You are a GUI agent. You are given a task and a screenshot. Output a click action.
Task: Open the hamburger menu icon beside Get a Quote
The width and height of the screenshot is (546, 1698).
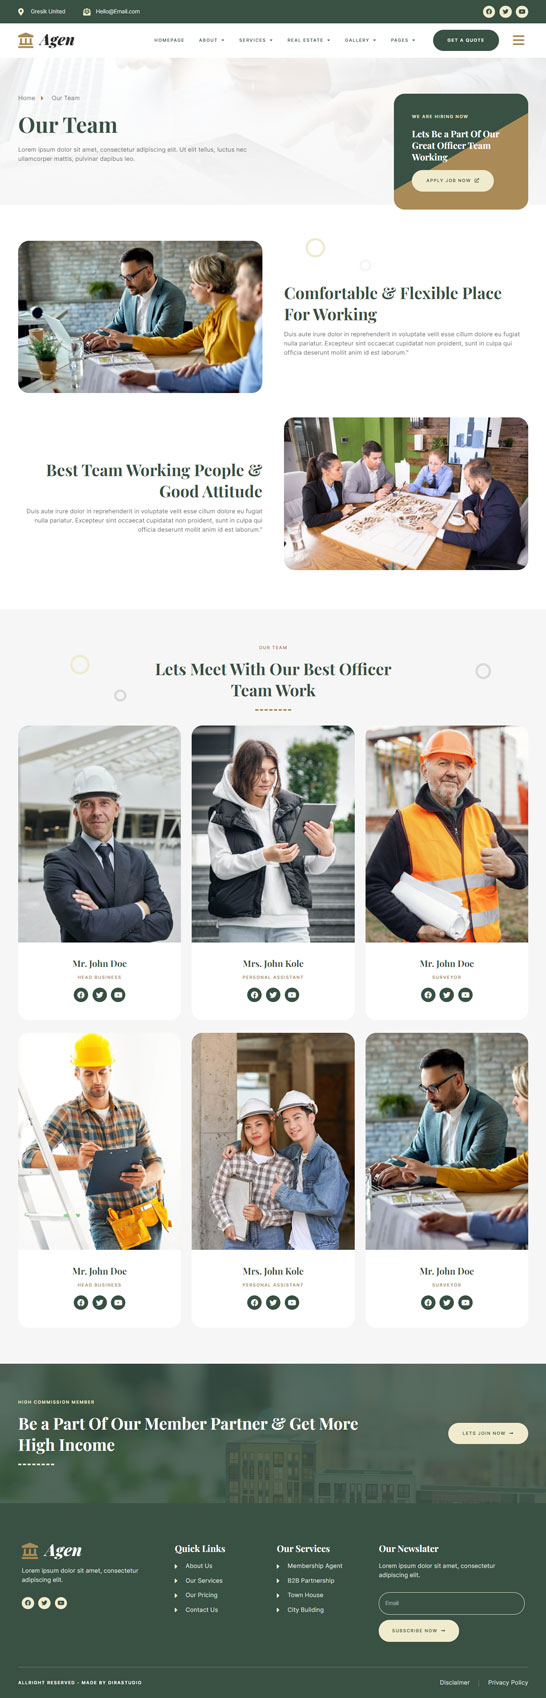(518, 40)
